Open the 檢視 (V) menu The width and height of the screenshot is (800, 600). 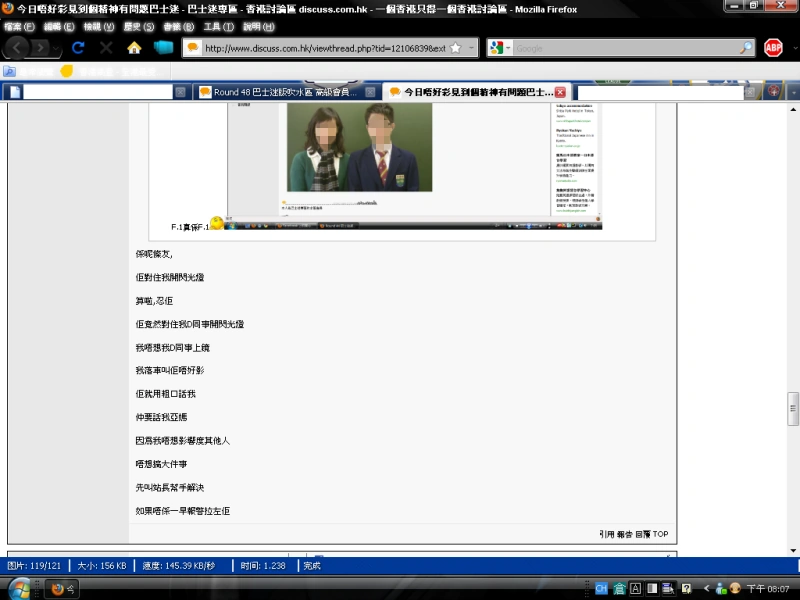click(x=99, y=27)
